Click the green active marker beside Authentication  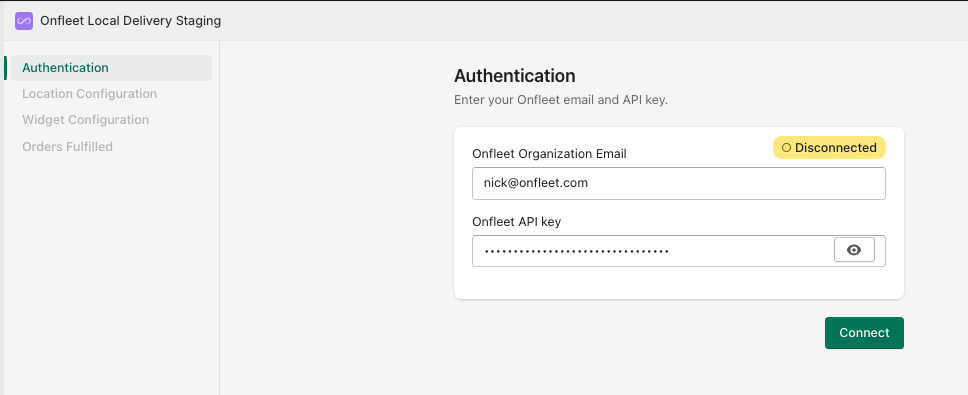click(5, 68)
